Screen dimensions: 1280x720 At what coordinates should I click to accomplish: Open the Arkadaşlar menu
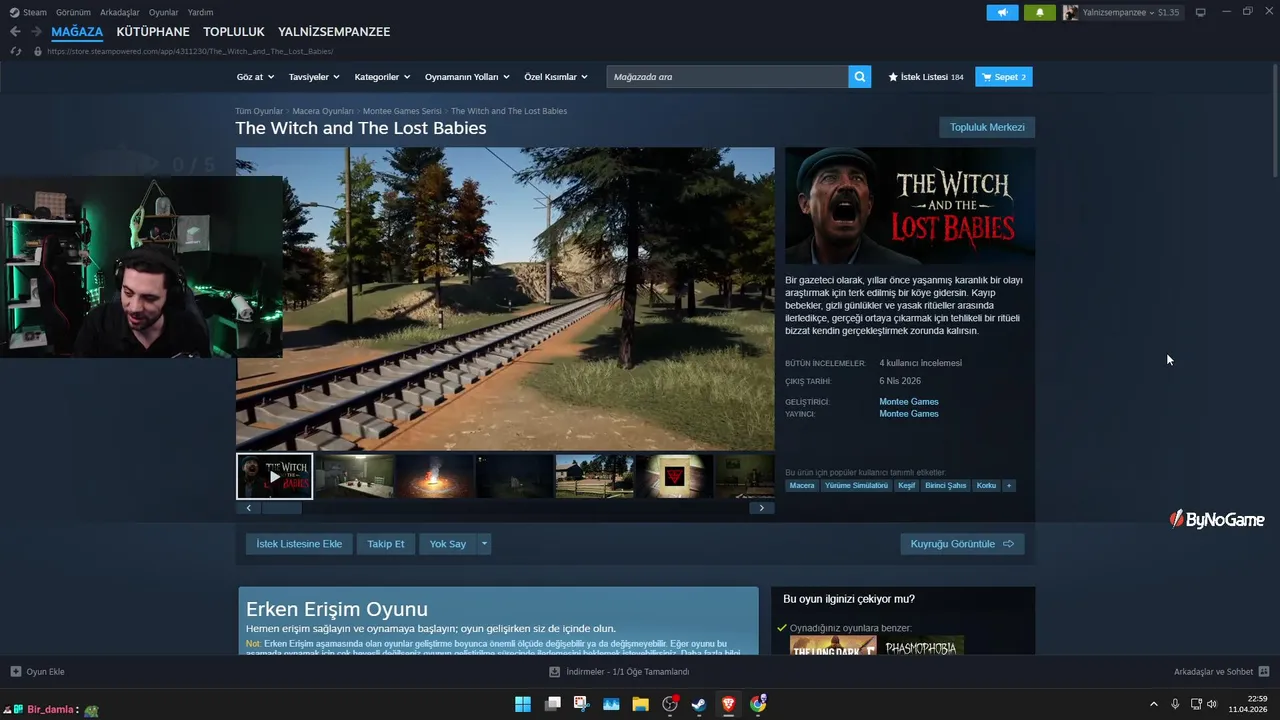pos(120,12)
